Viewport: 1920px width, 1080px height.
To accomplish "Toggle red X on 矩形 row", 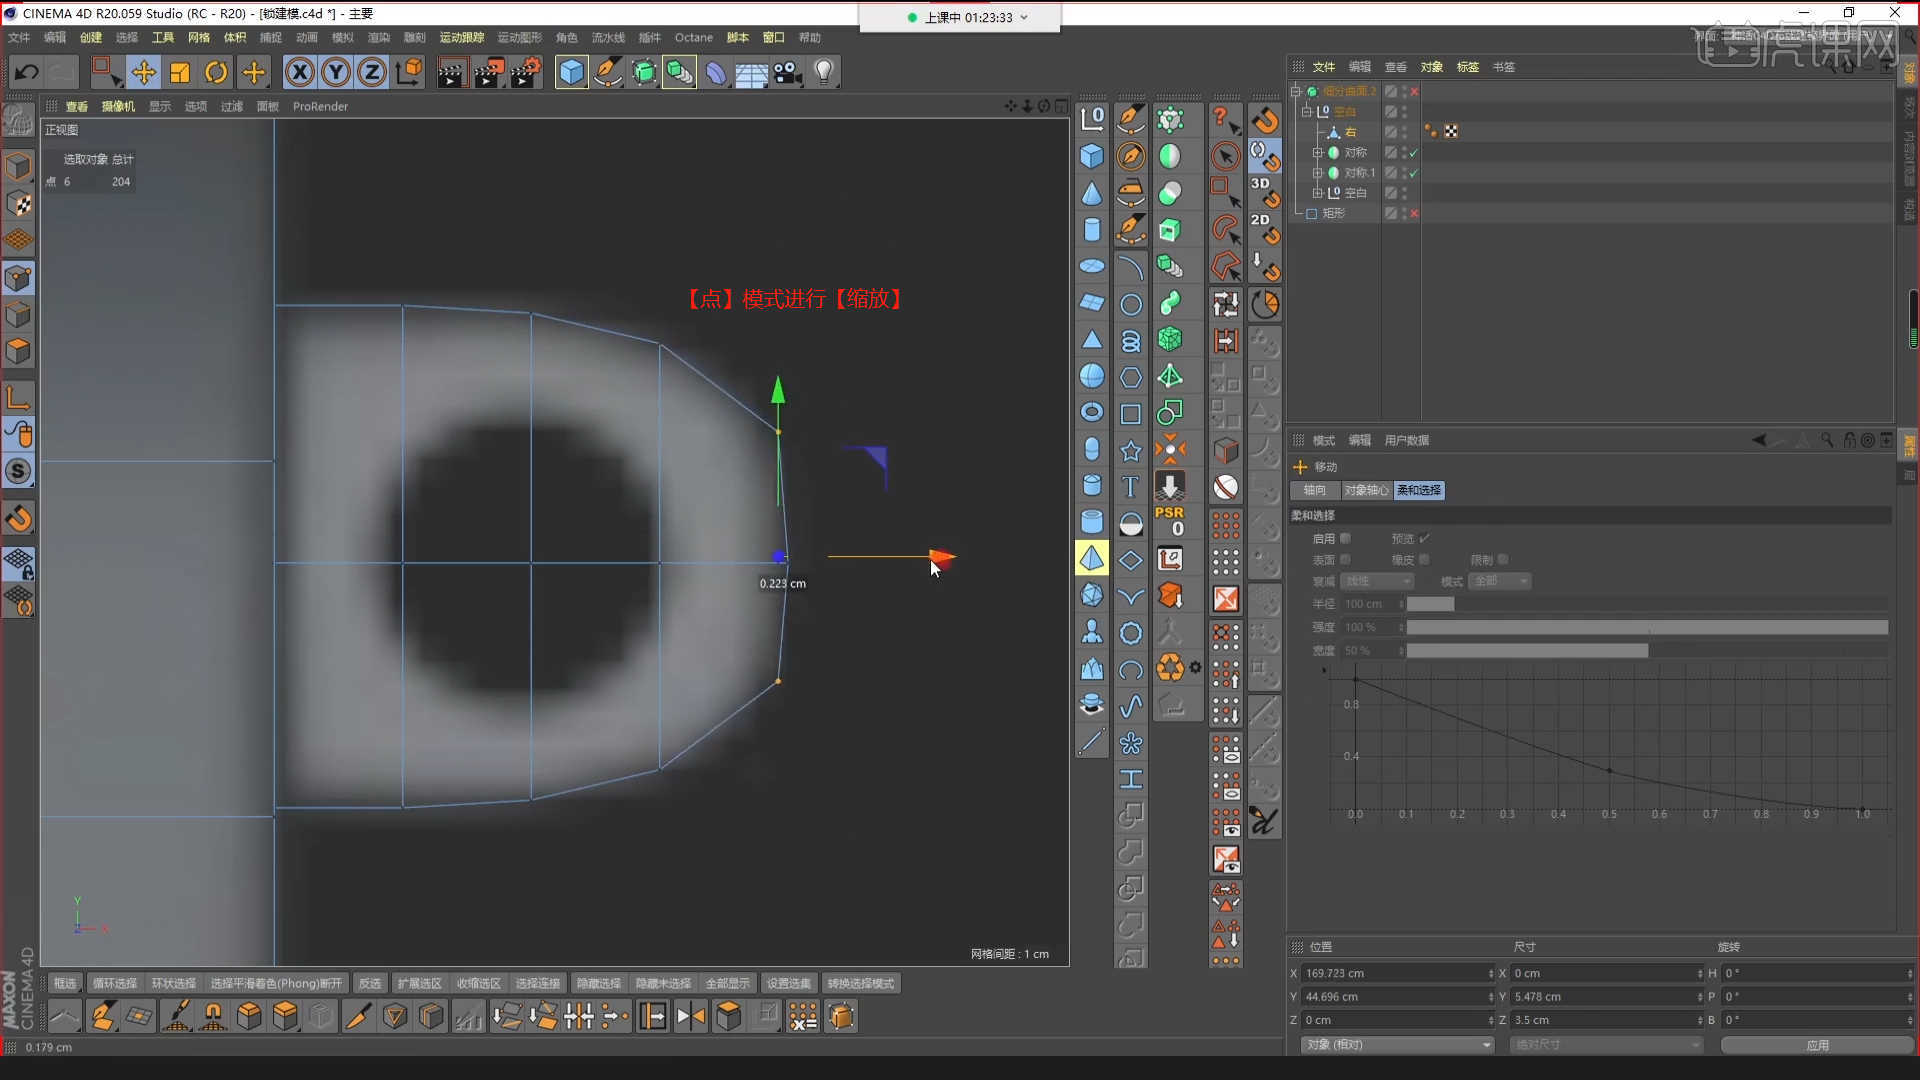I will [1414, 213].
